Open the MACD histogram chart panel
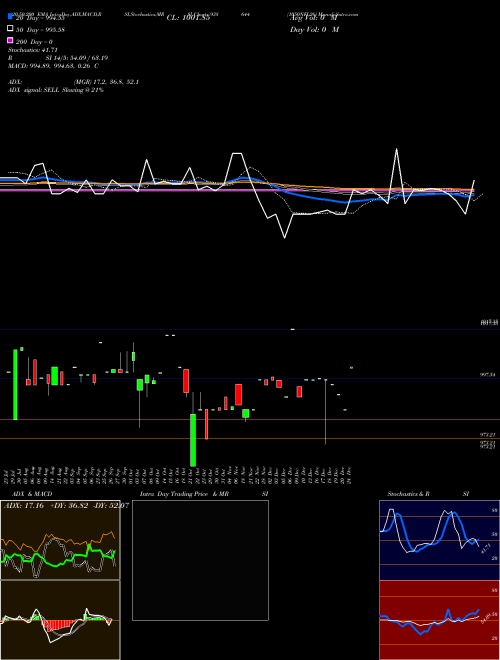The height and width of the screenshot is (660, 500). pyautogui.click(x=60, y=620)
